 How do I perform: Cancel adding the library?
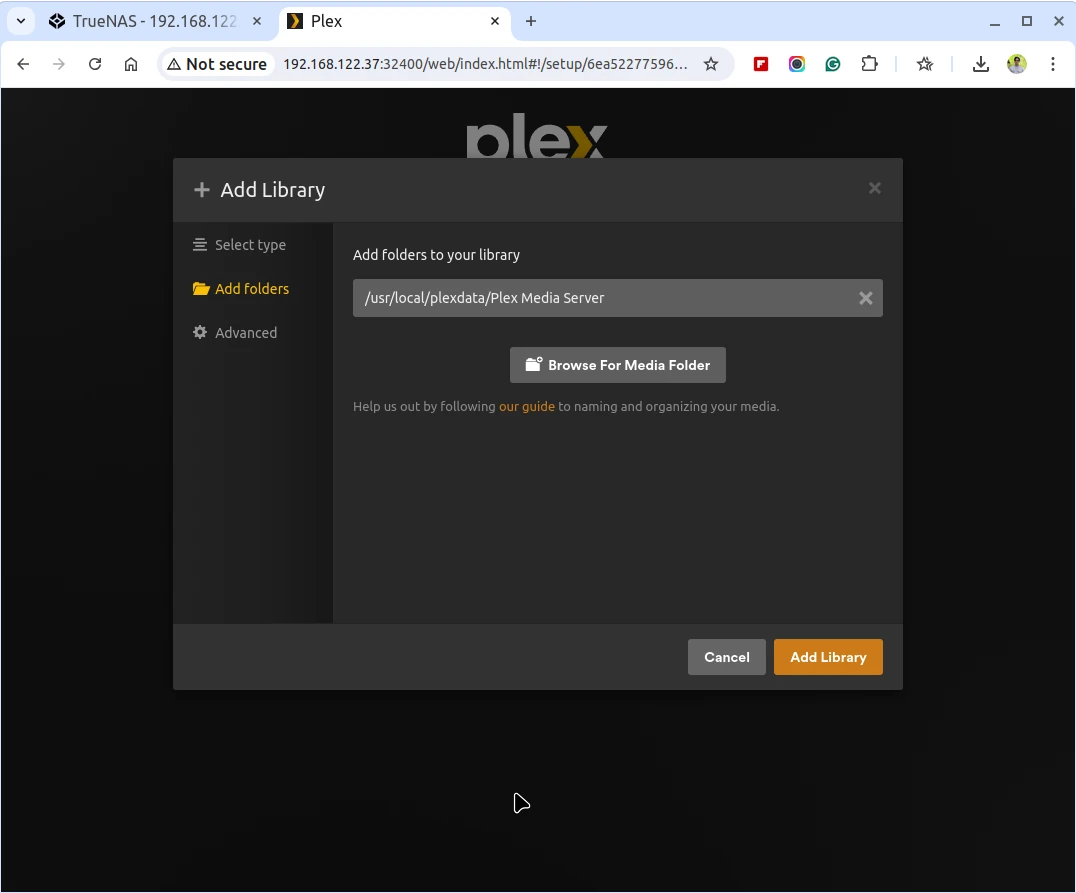[727, 657]
